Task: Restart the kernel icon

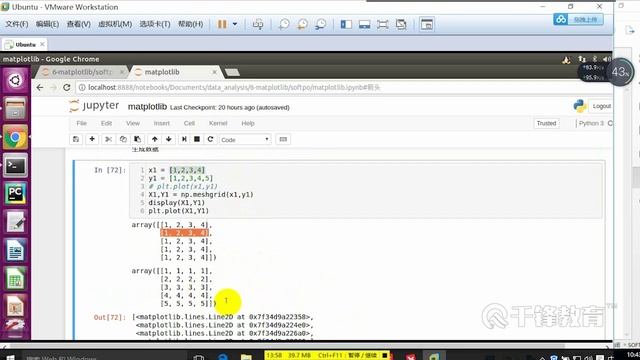Action: tap(210, 139)
